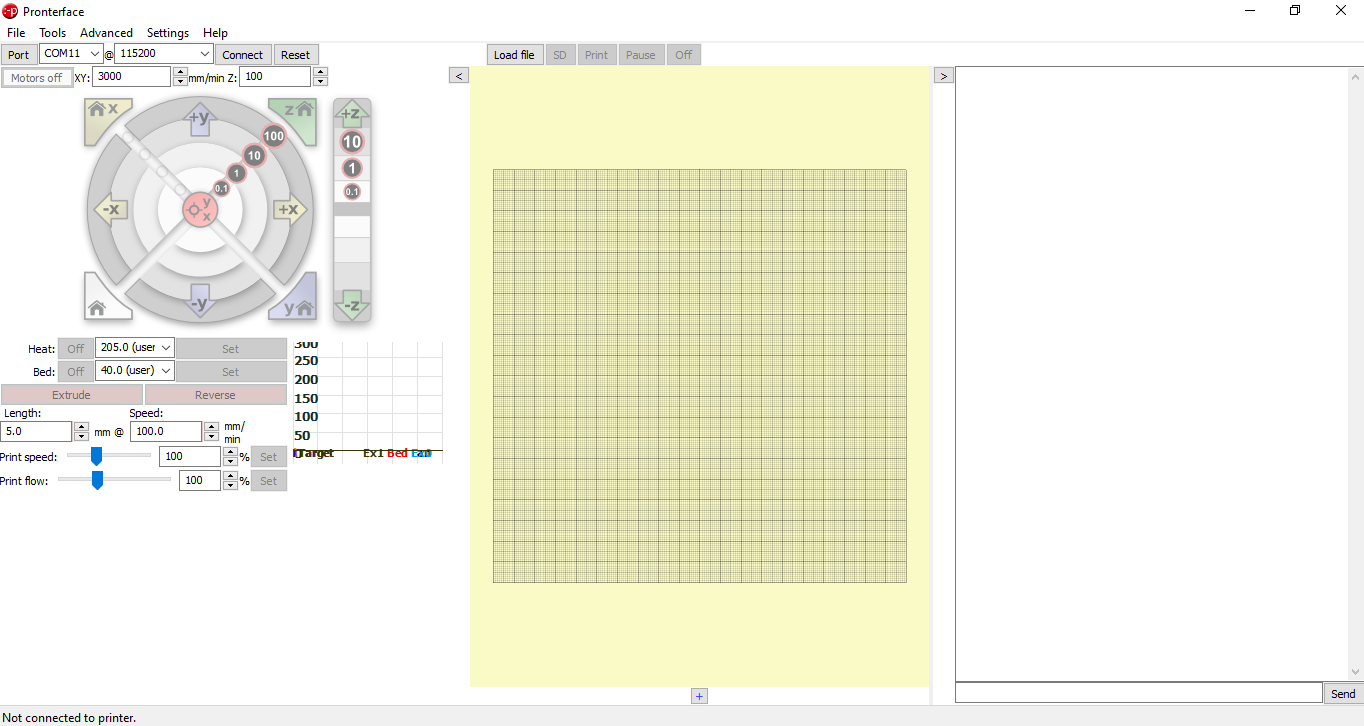Move Z axis up with +Z arrow
Viewport: 1364px width, 726px height.
351,113
